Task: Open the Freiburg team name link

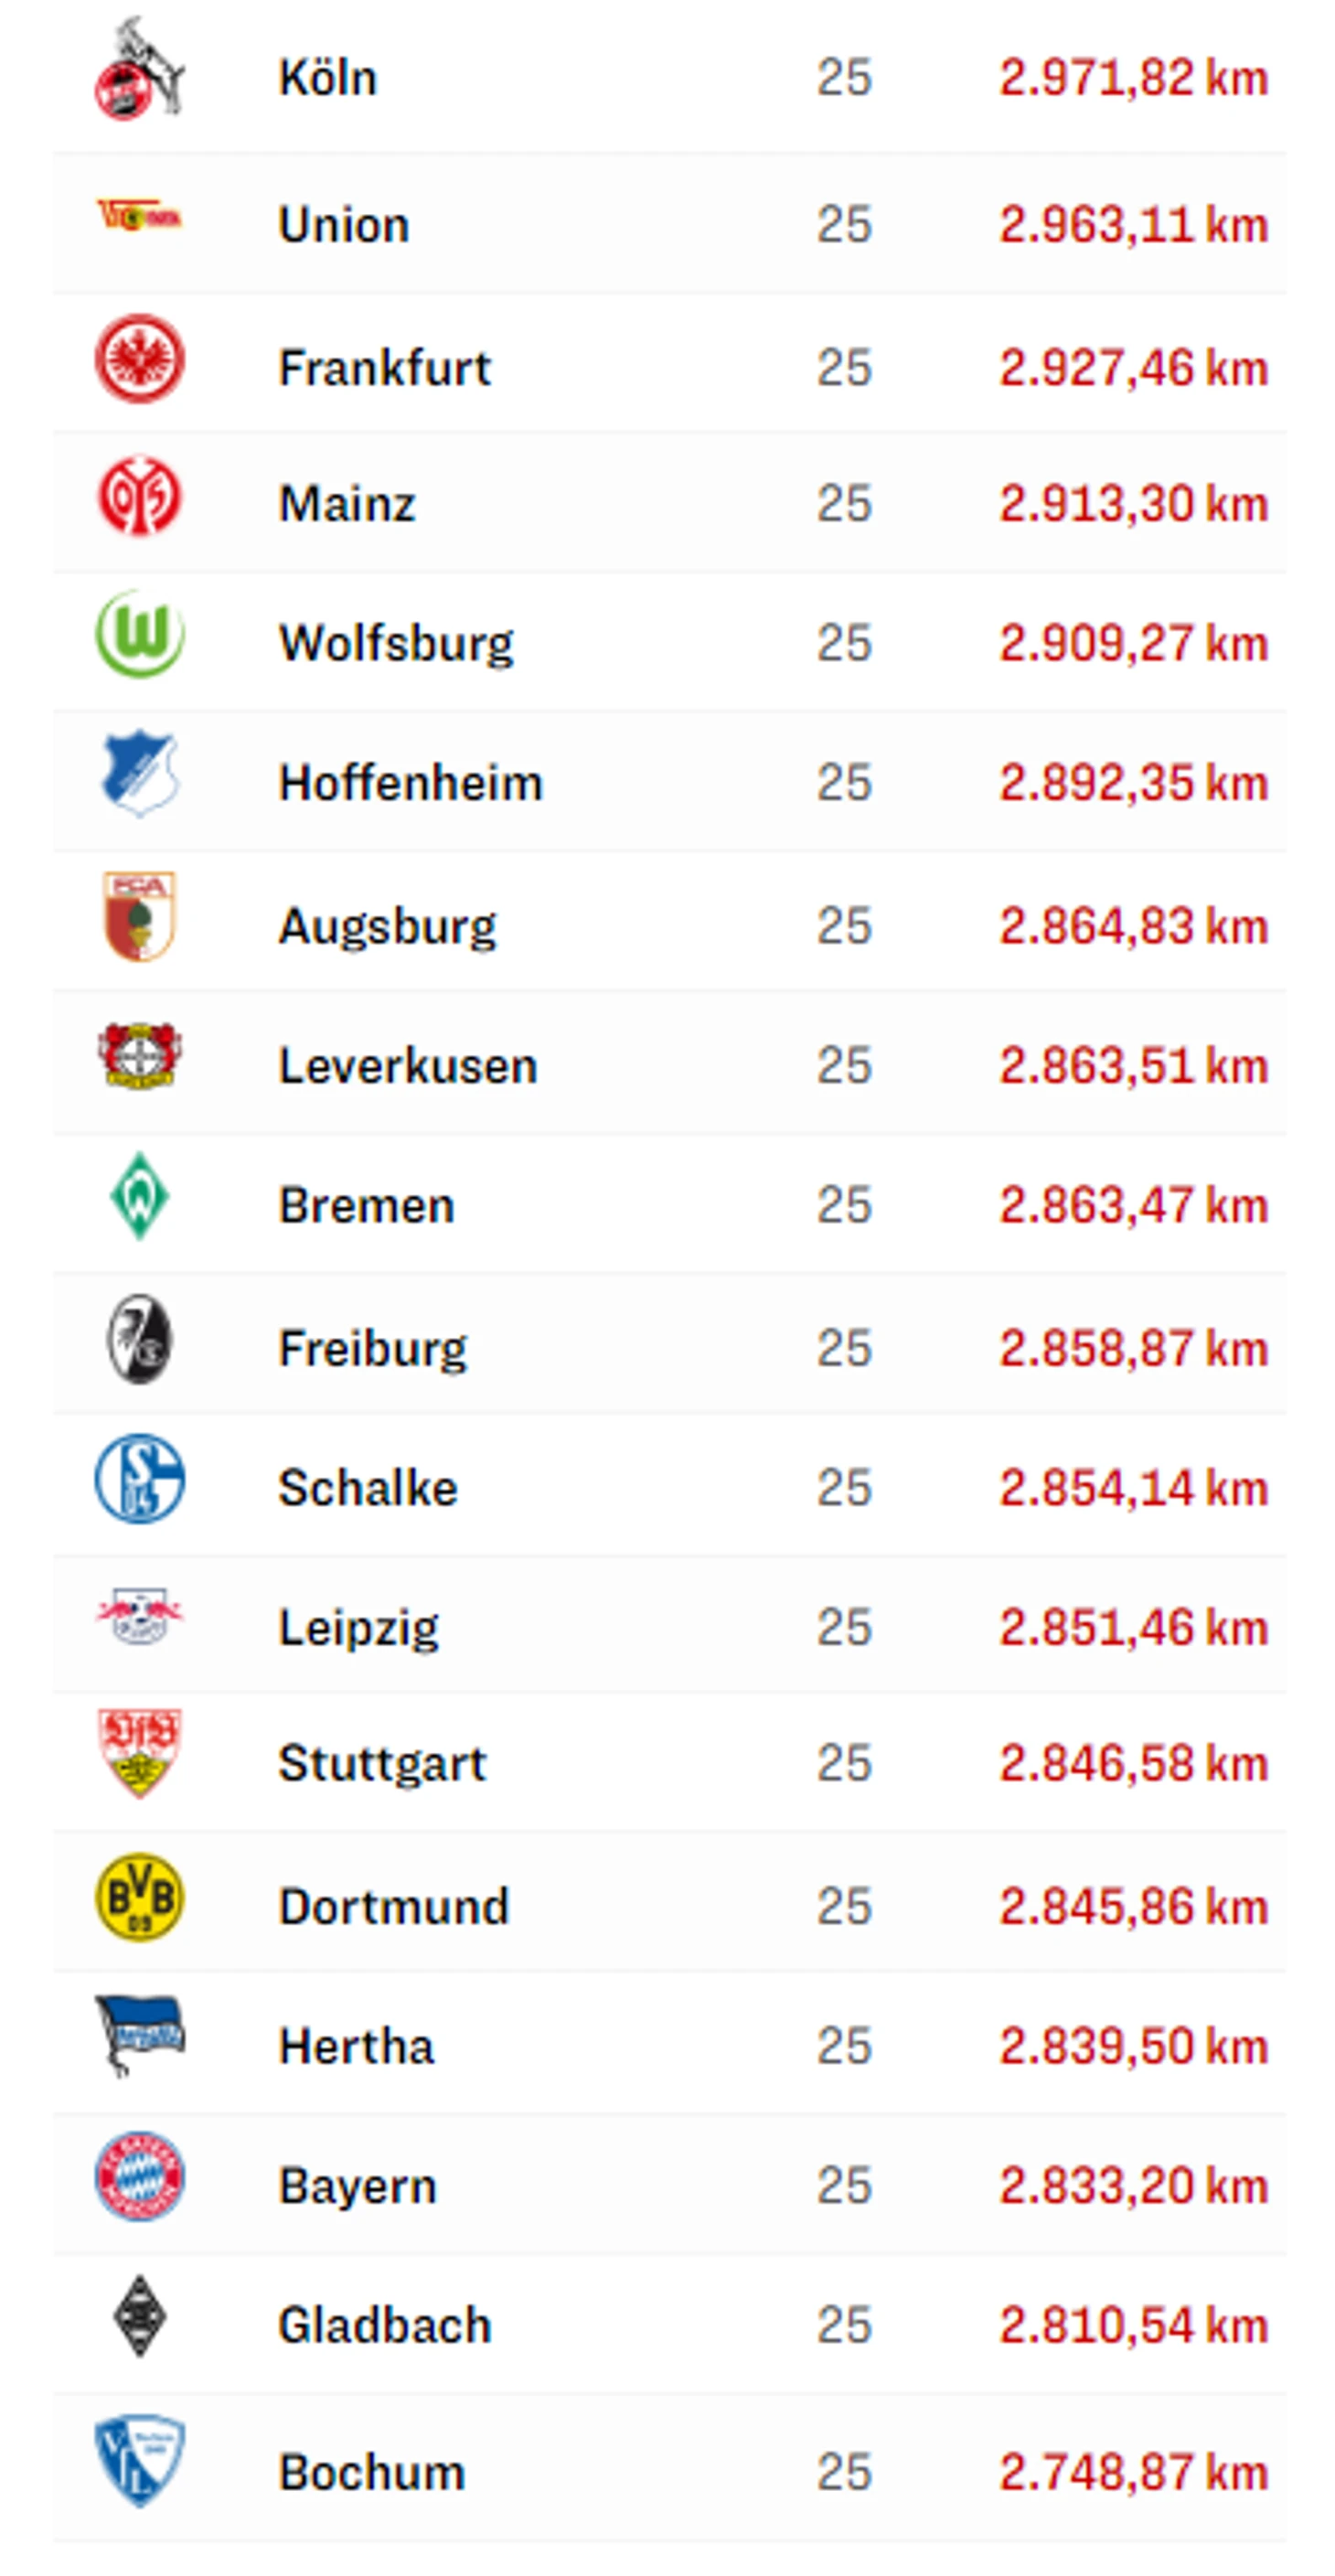Action: click(372, 1348)
